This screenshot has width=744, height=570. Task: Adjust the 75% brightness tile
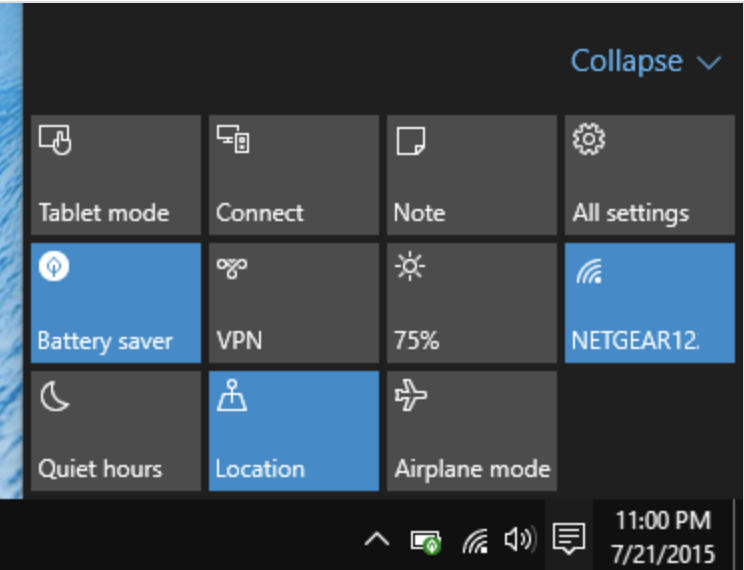(x=472, y=303)
